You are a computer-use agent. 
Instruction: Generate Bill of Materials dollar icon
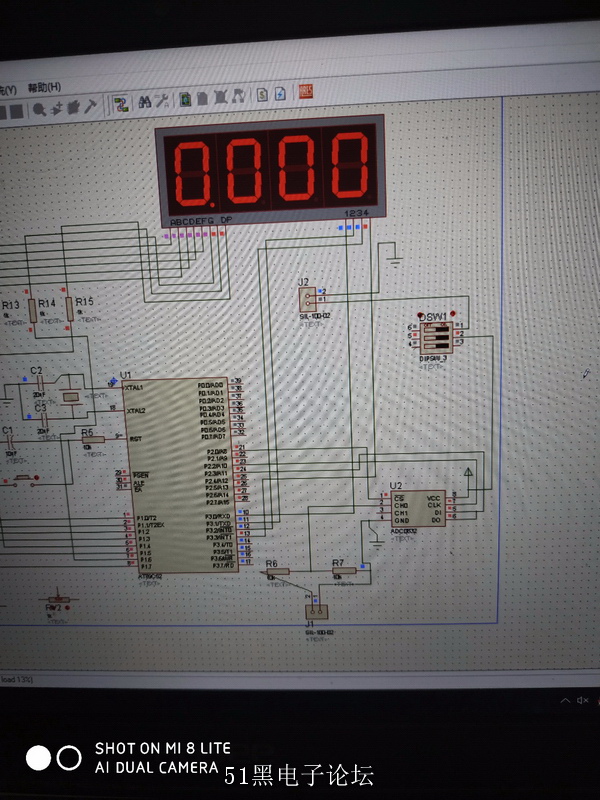pos(262,94)
